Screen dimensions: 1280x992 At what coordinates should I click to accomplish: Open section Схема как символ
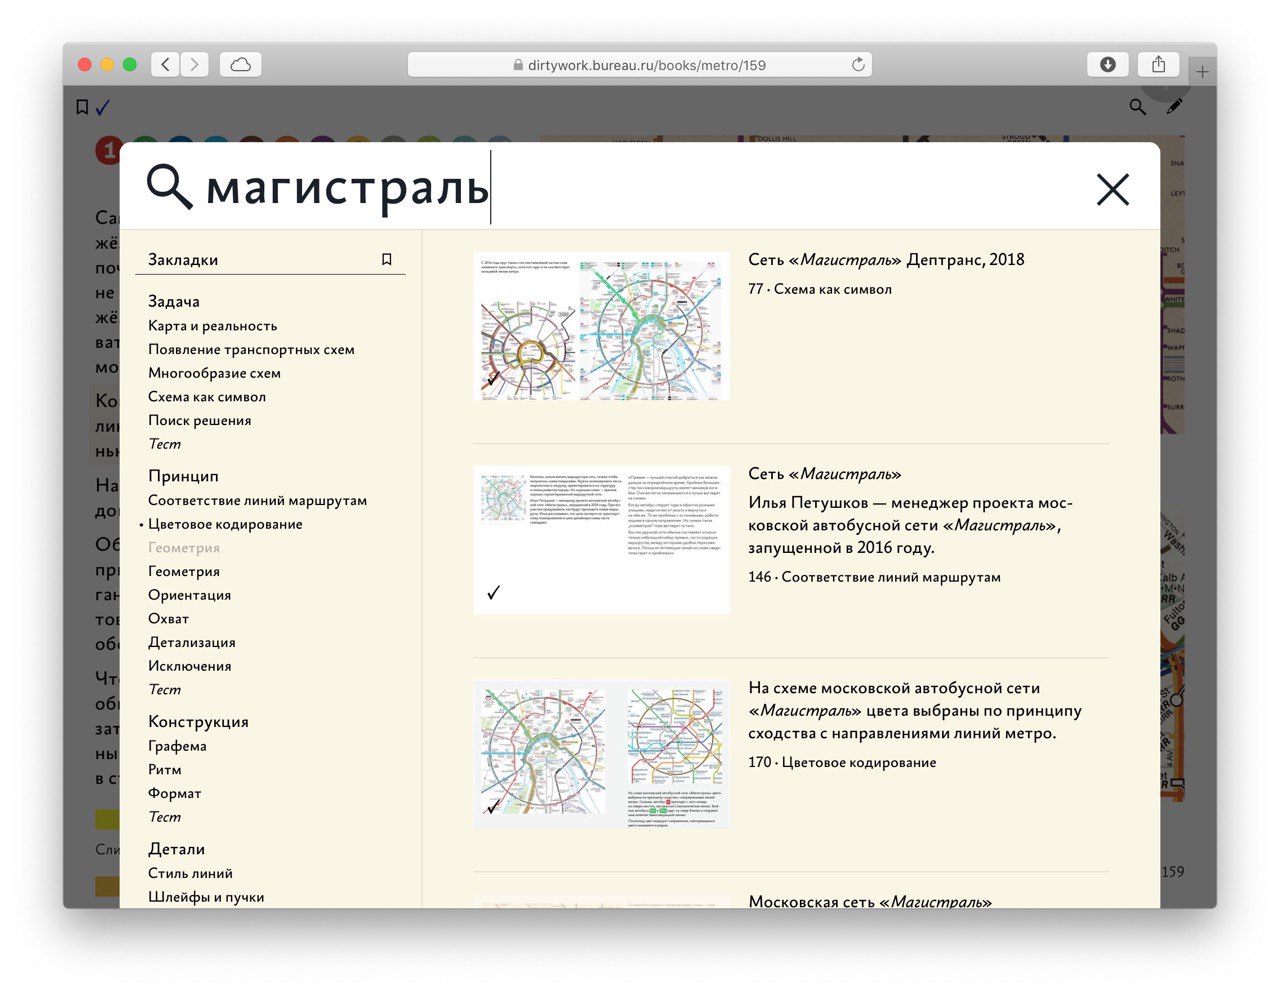point(207,396)
